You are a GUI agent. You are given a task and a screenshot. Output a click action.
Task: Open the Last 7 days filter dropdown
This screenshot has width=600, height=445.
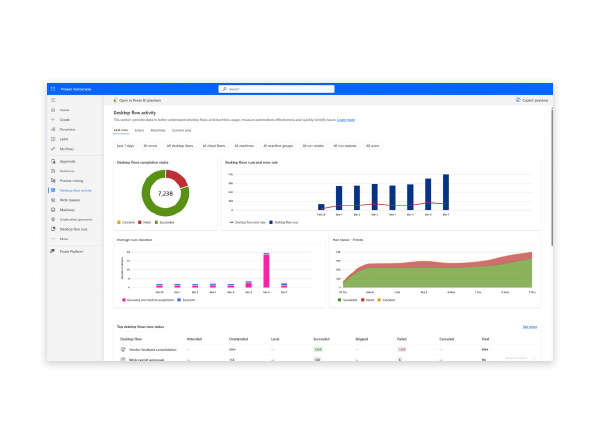click(126, 146)
